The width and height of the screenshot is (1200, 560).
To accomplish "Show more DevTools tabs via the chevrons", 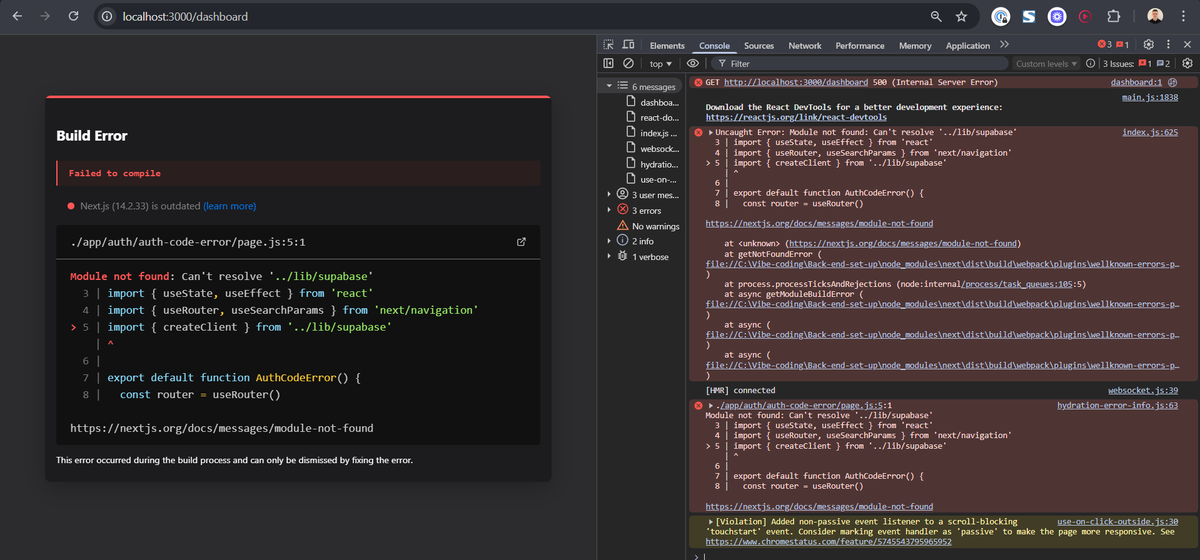I will point(1004,45).
